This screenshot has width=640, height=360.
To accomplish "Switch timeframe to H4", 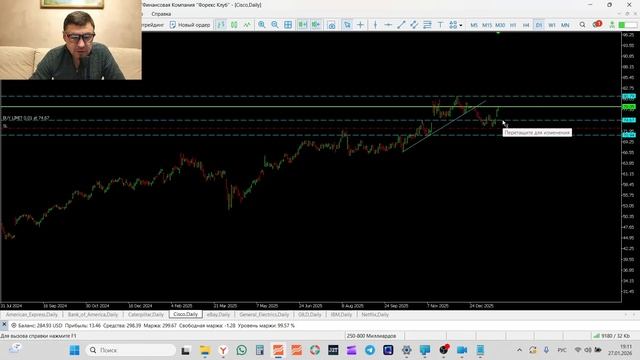I will pos(526,25).
